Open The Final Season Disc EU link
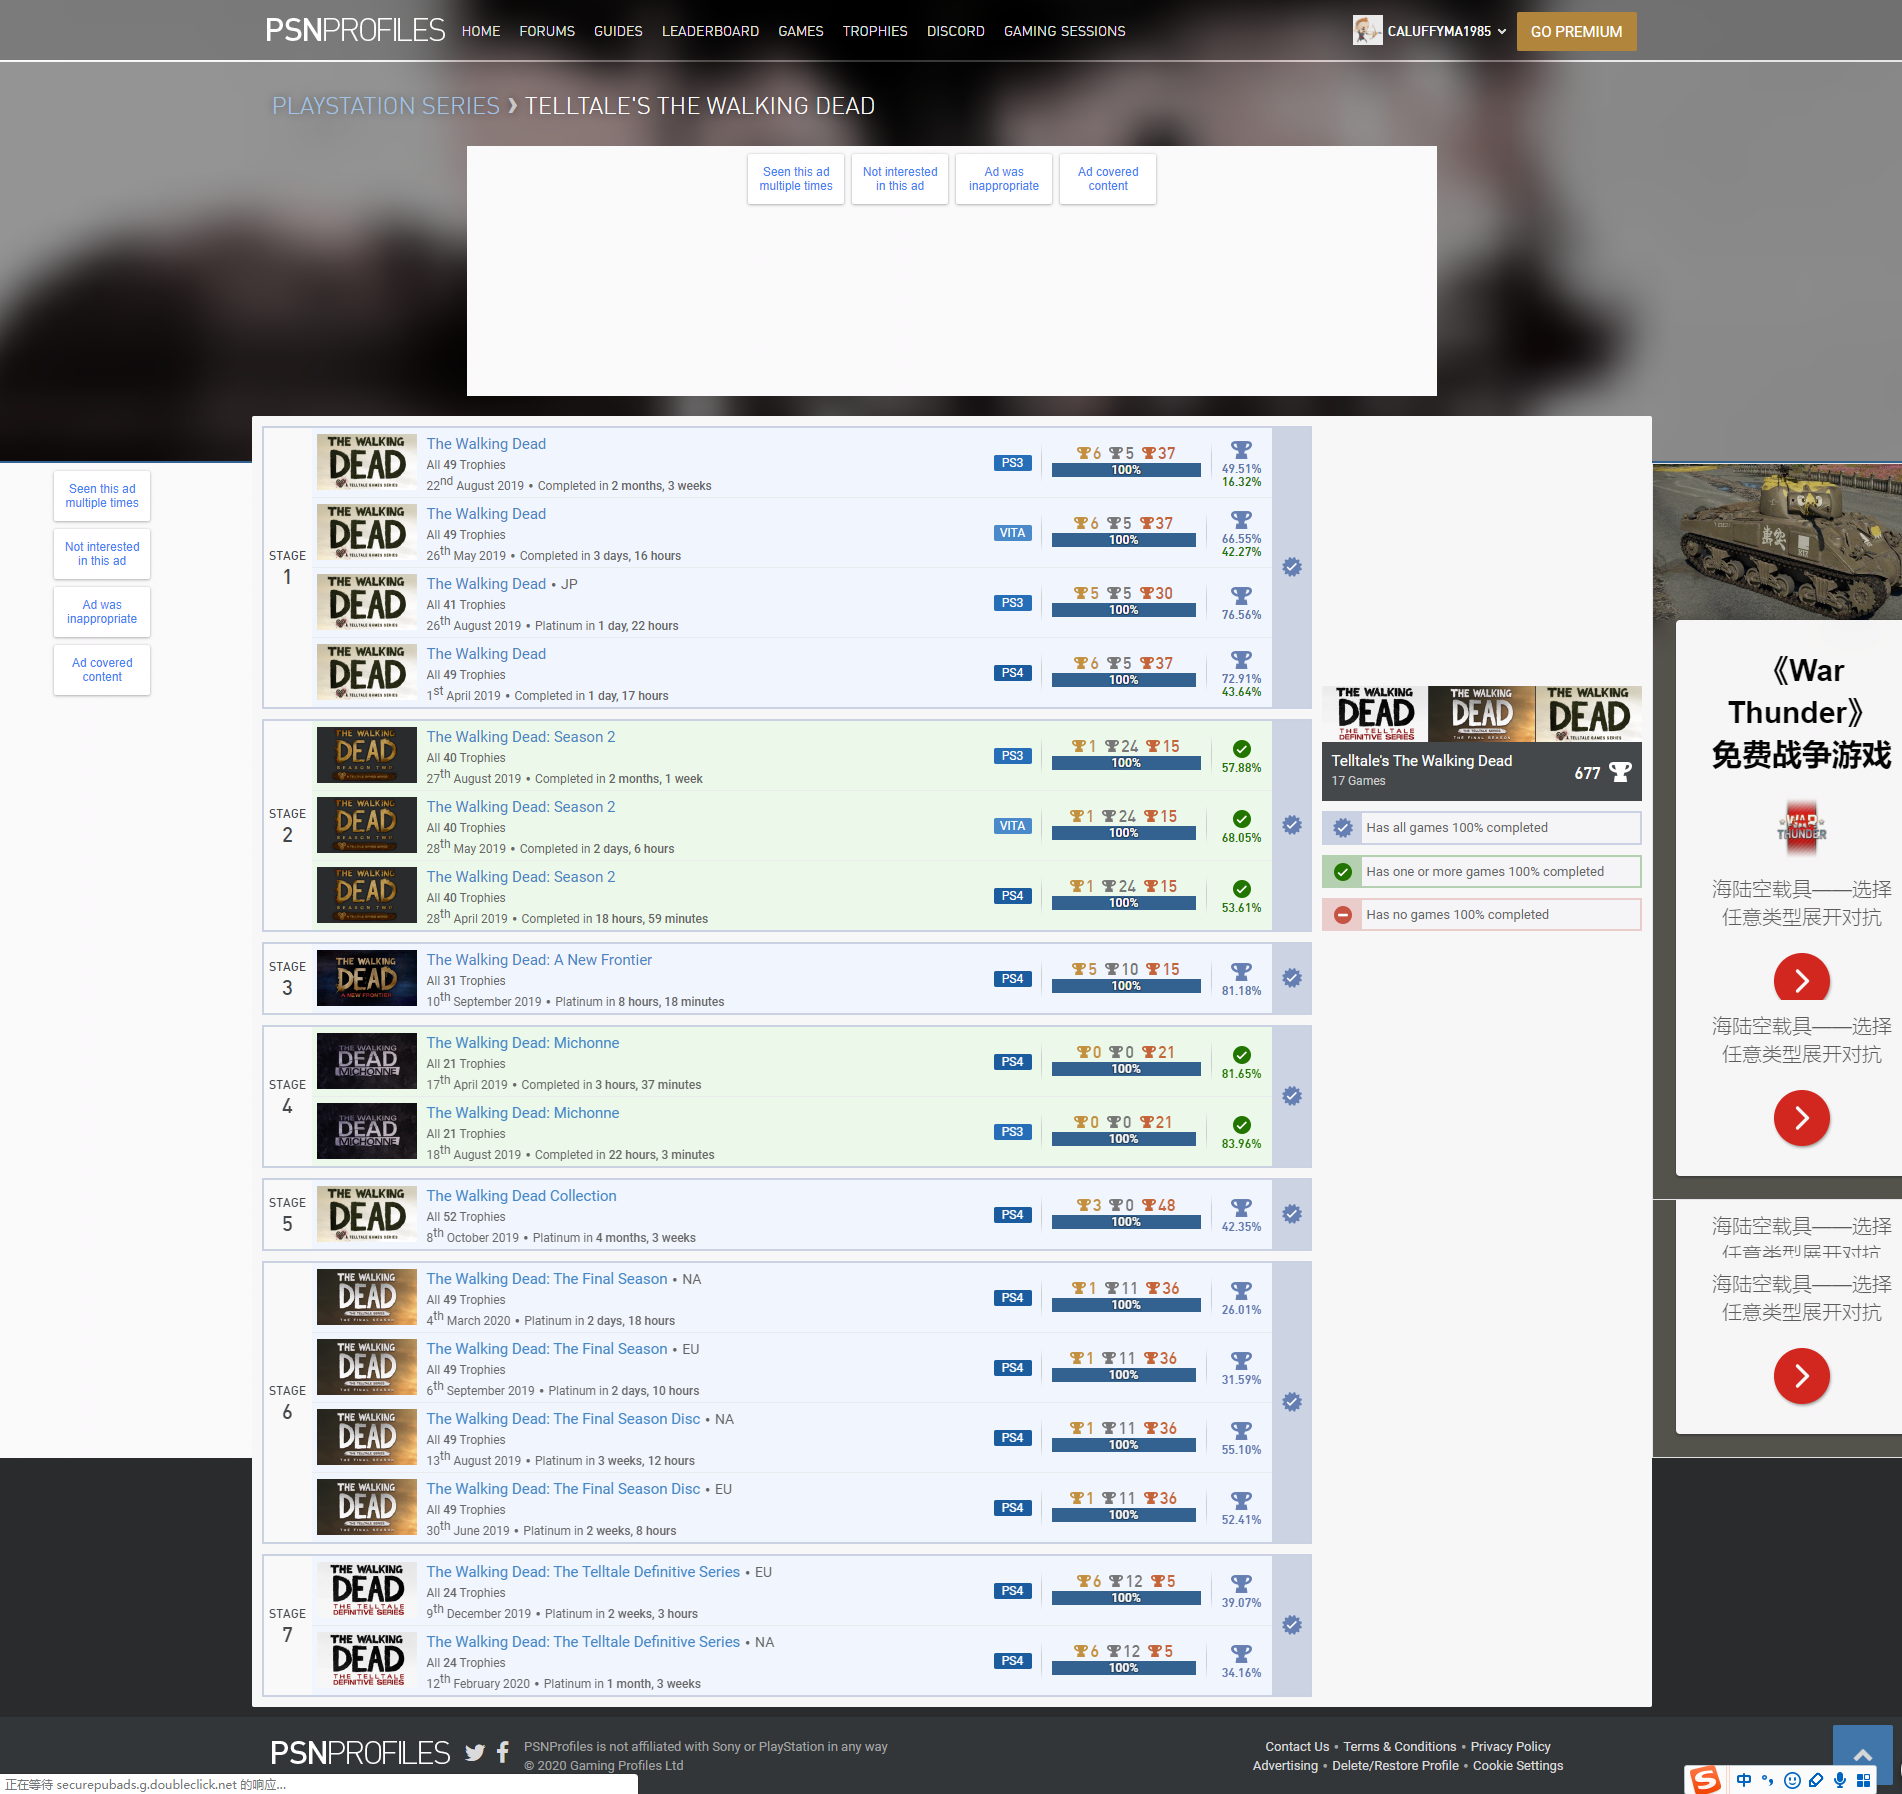The width and height of the screenshot is (1902, 1794). [x=563, y=1489]
